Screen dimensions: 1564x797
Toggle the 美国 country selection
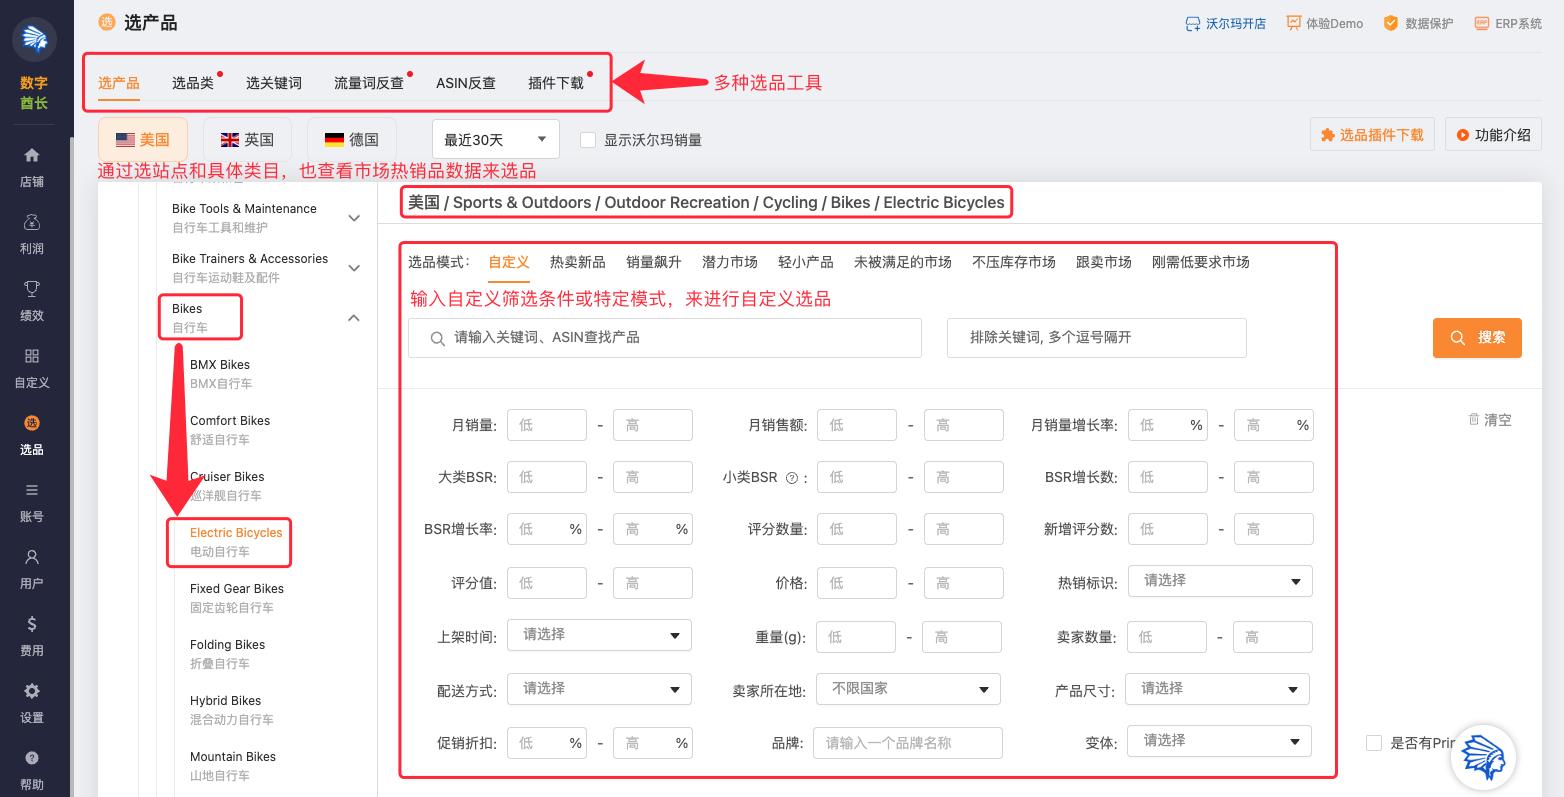143,139
